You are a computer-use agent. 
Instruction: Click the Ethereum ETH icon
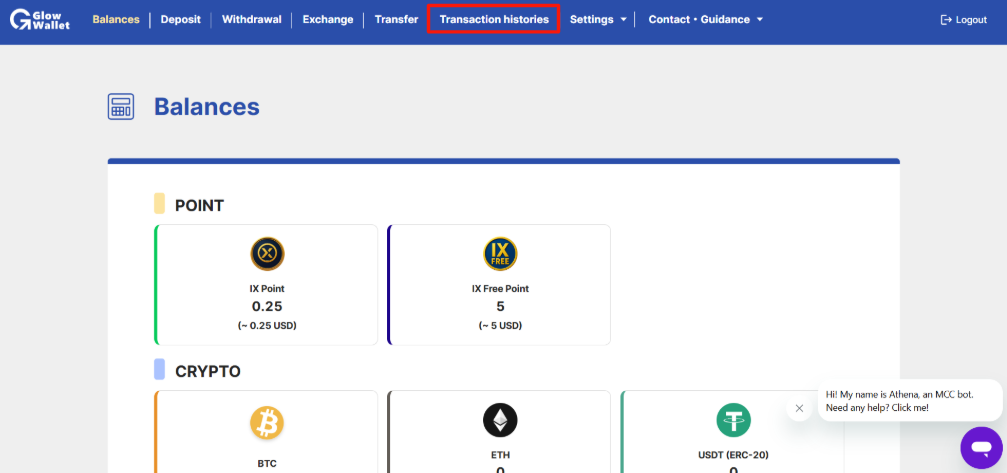500,420
